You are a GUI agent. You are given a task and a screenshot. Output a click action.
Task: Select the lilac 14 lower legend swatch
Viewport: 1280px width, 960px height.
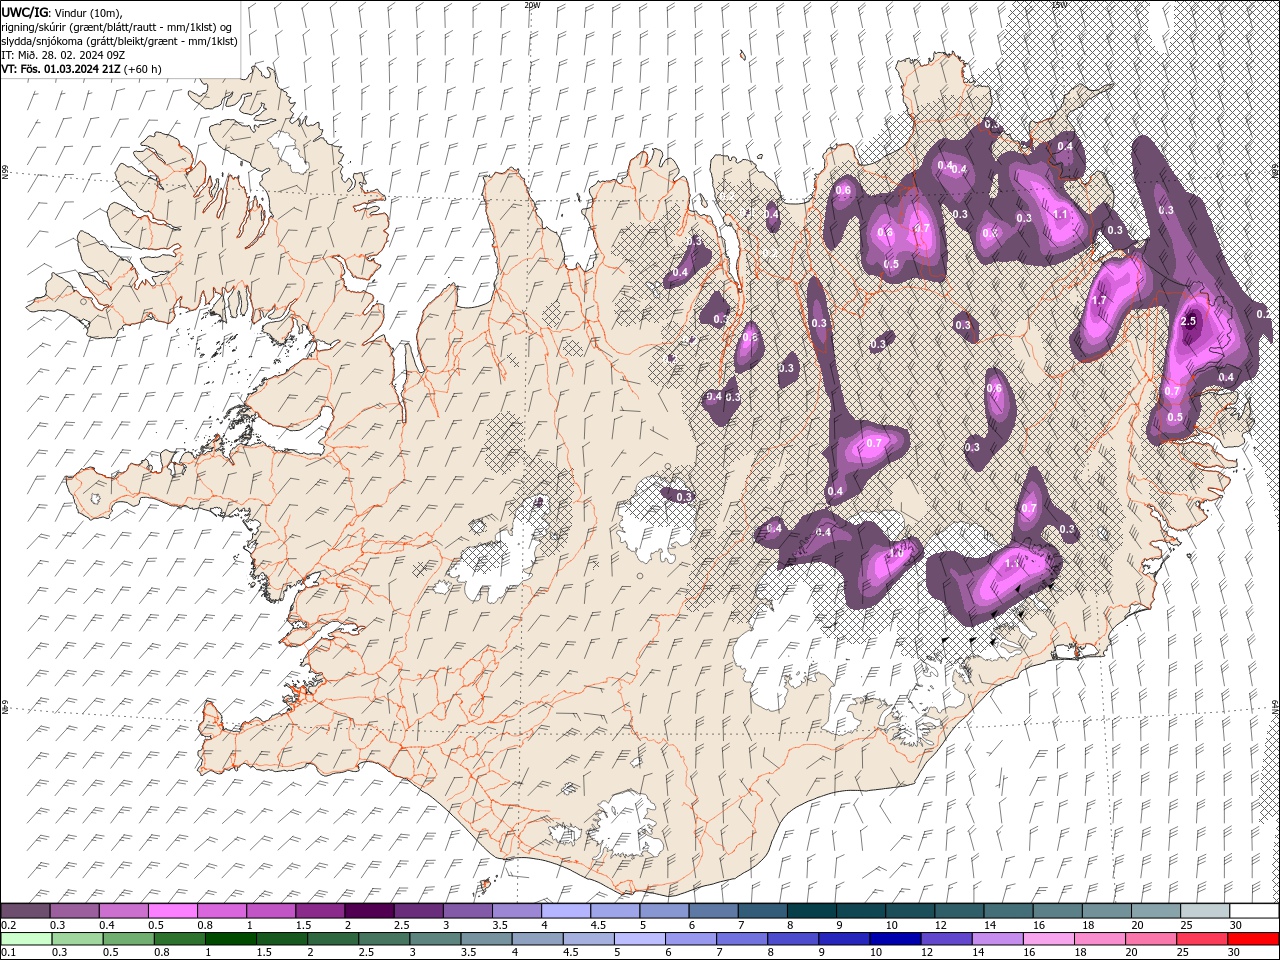click(998, 939)
